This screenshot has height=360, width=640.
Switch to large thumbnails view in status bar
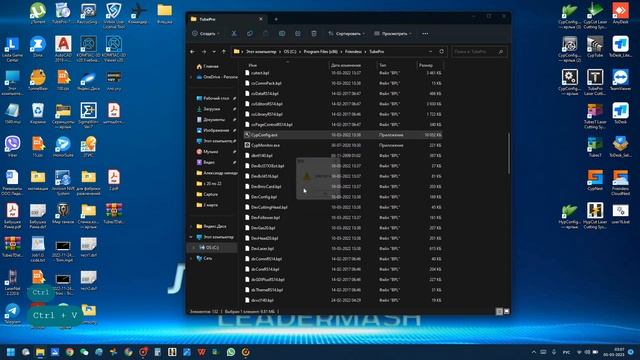pos(507,311)
